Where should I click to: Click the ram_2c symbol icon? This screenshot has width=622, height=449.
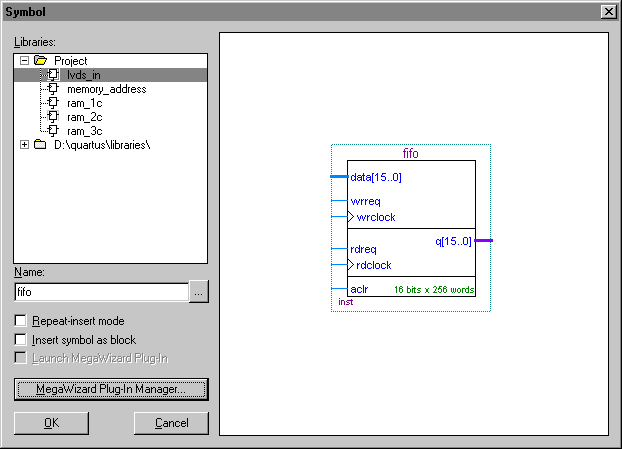(53, 117)
